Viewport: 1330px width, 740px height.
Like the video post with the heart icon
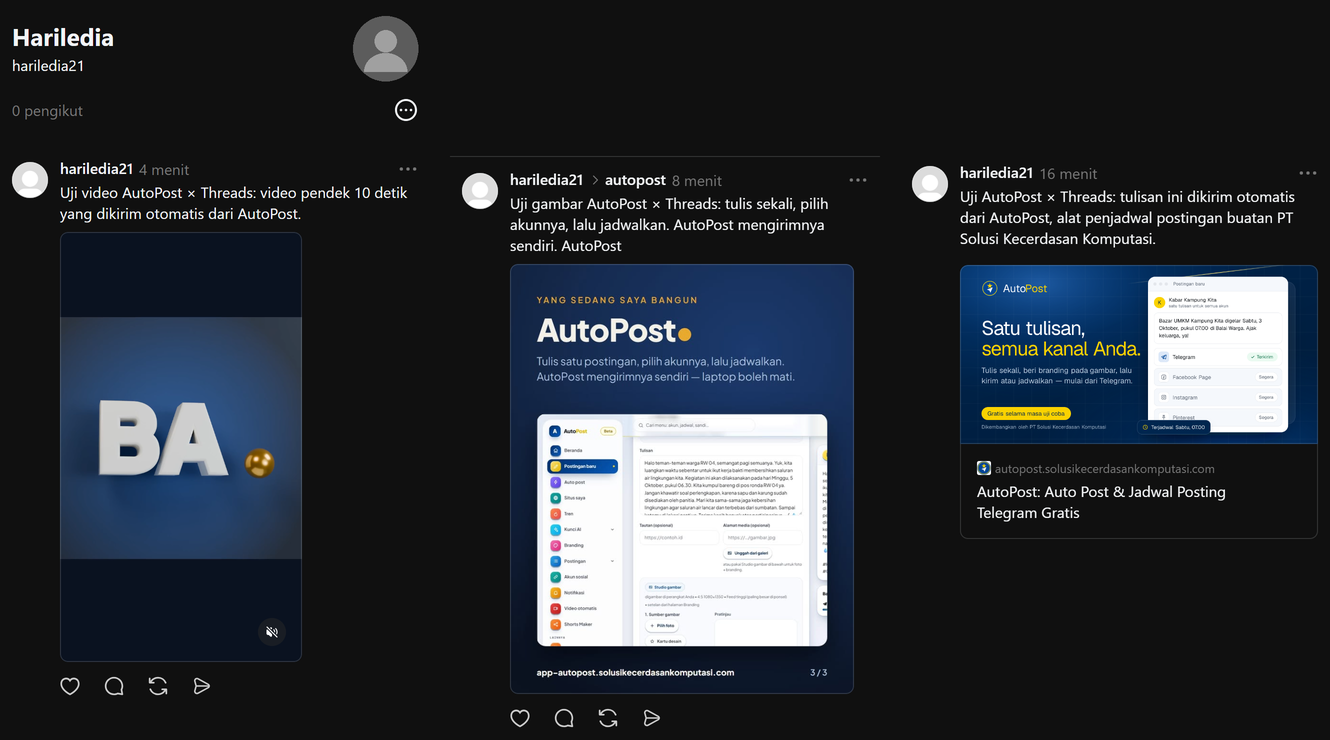pyautogui.click(x=70, y=686)
